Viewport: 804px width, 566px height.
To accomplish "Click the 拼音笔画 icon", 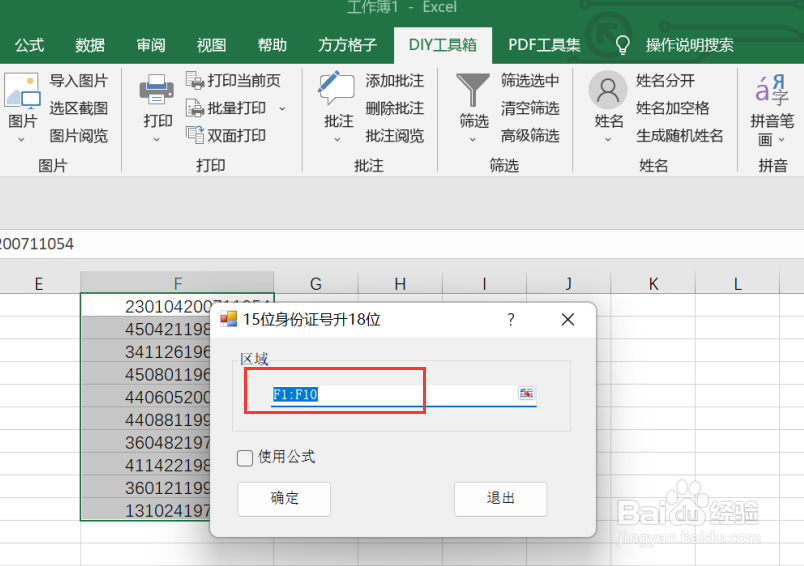I will (x=772, y=90).
